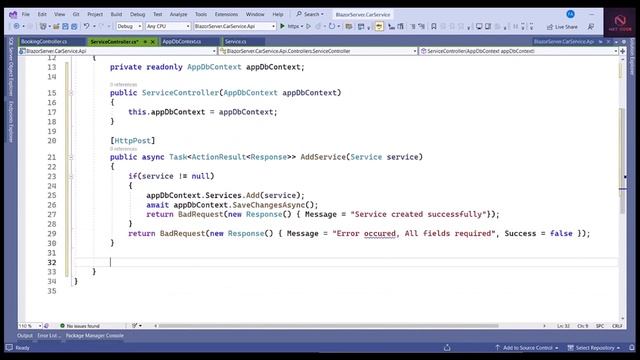Screen dimensions: 640x360
Task: Click the Search box in title bar
Action: pos(310,14)
